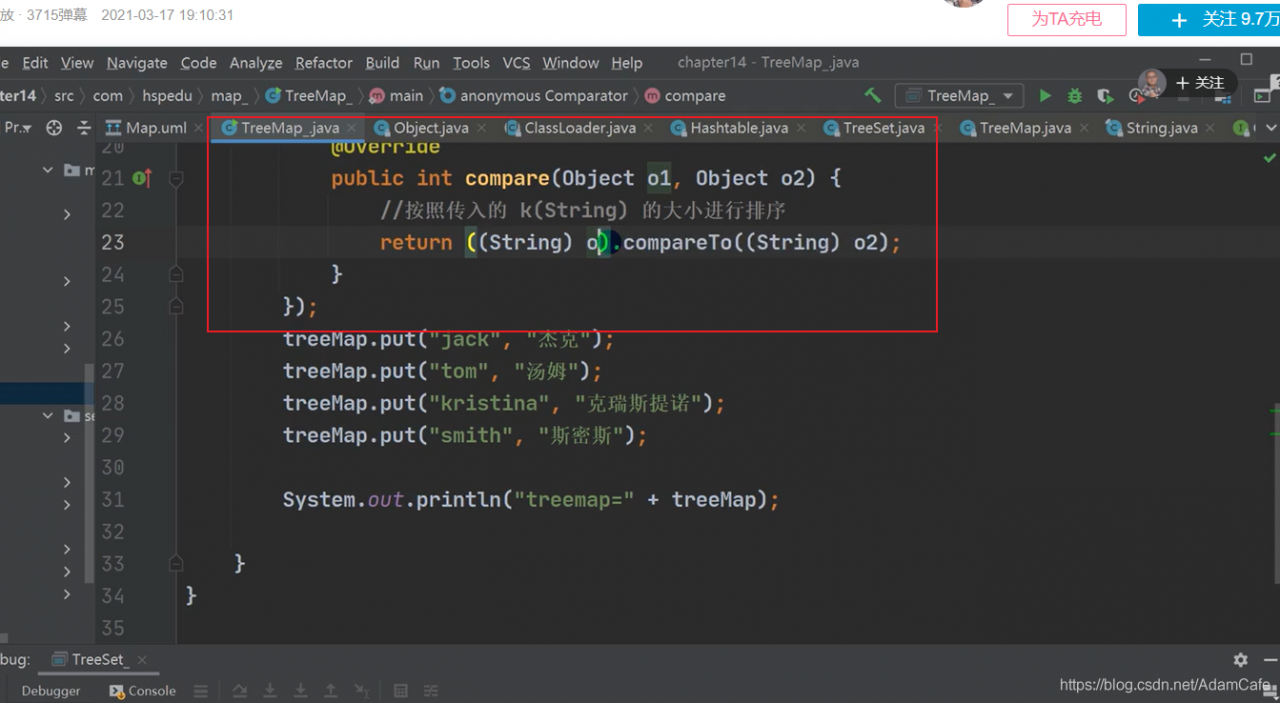
Task: Open the Run menu
Action: pyautogui.click(x=426, y=62)
